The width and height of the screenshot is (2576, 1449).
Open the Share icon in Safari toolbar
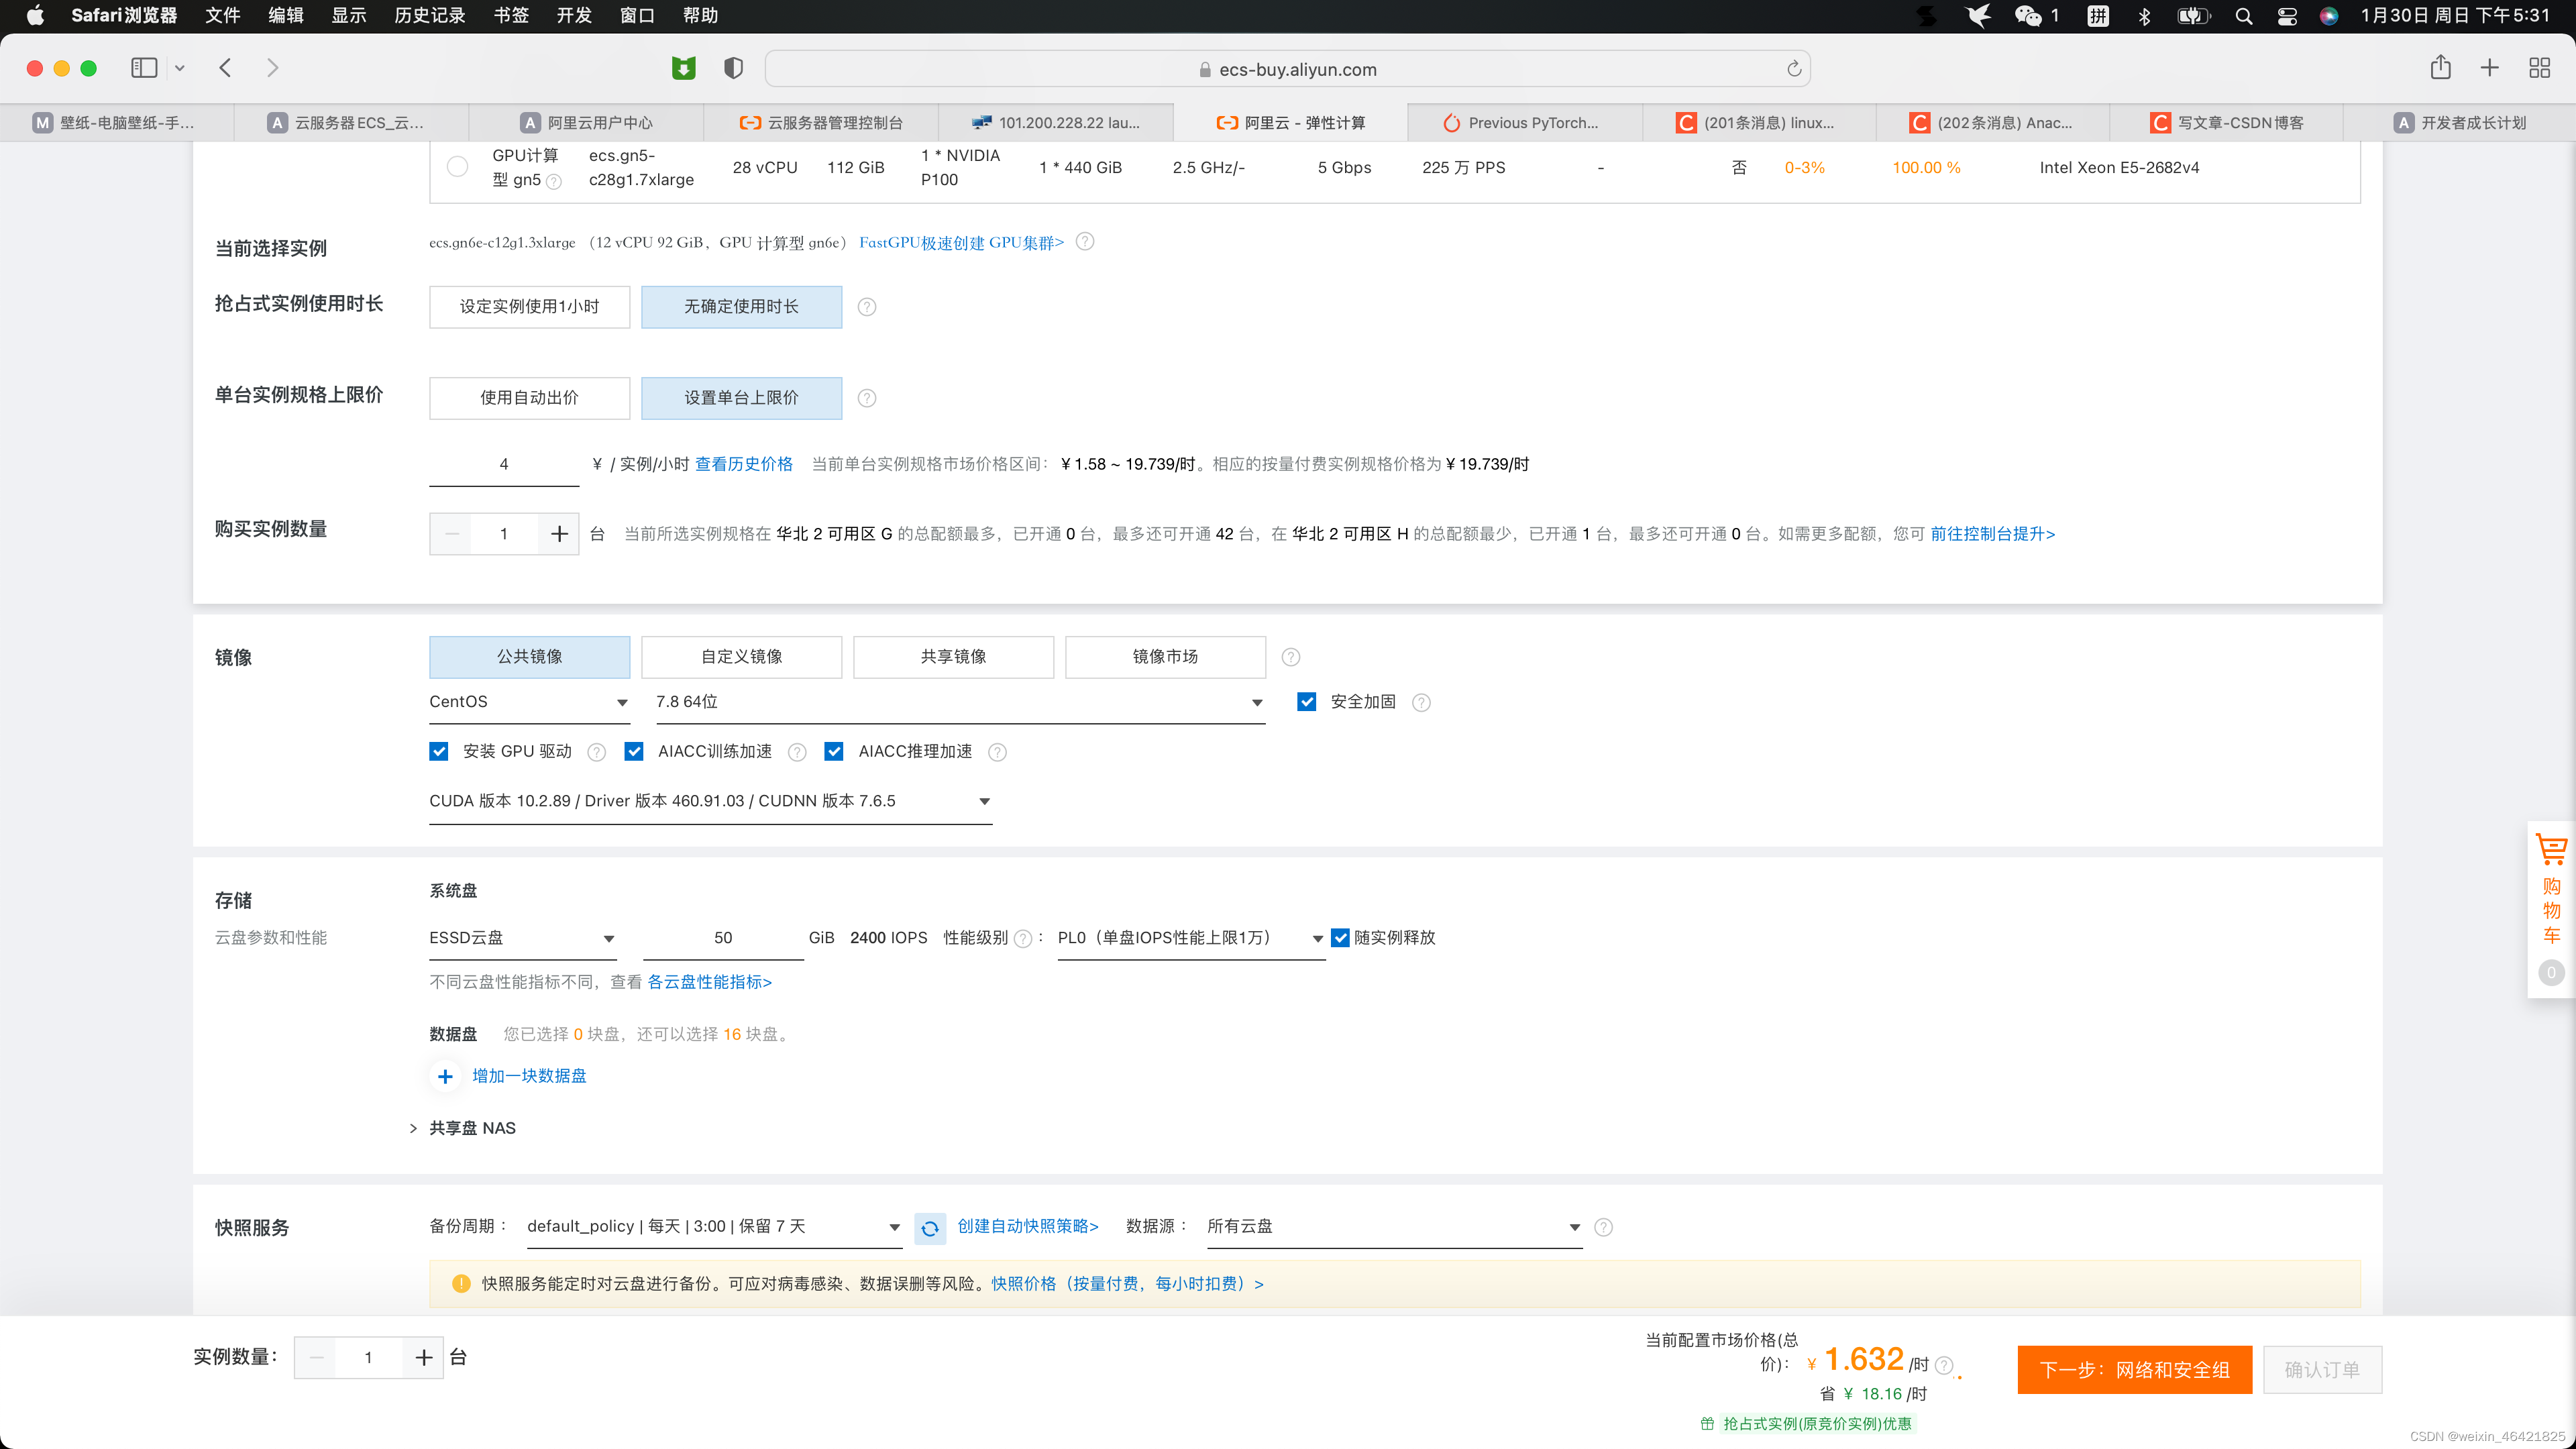click(x=2441, y=67)
